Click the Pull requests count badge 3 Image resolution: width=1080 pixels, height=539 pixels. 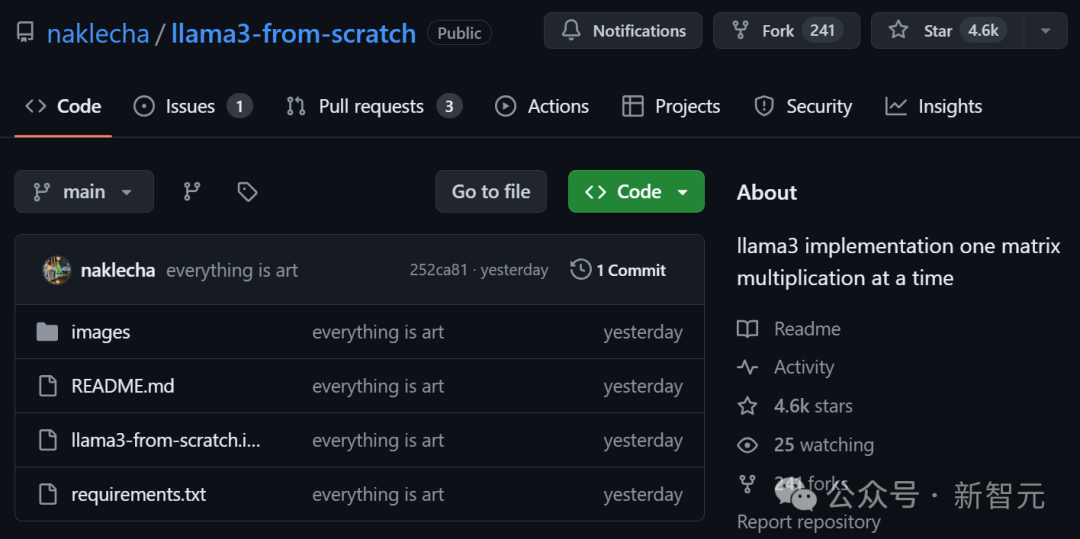(x=449, y=107)
